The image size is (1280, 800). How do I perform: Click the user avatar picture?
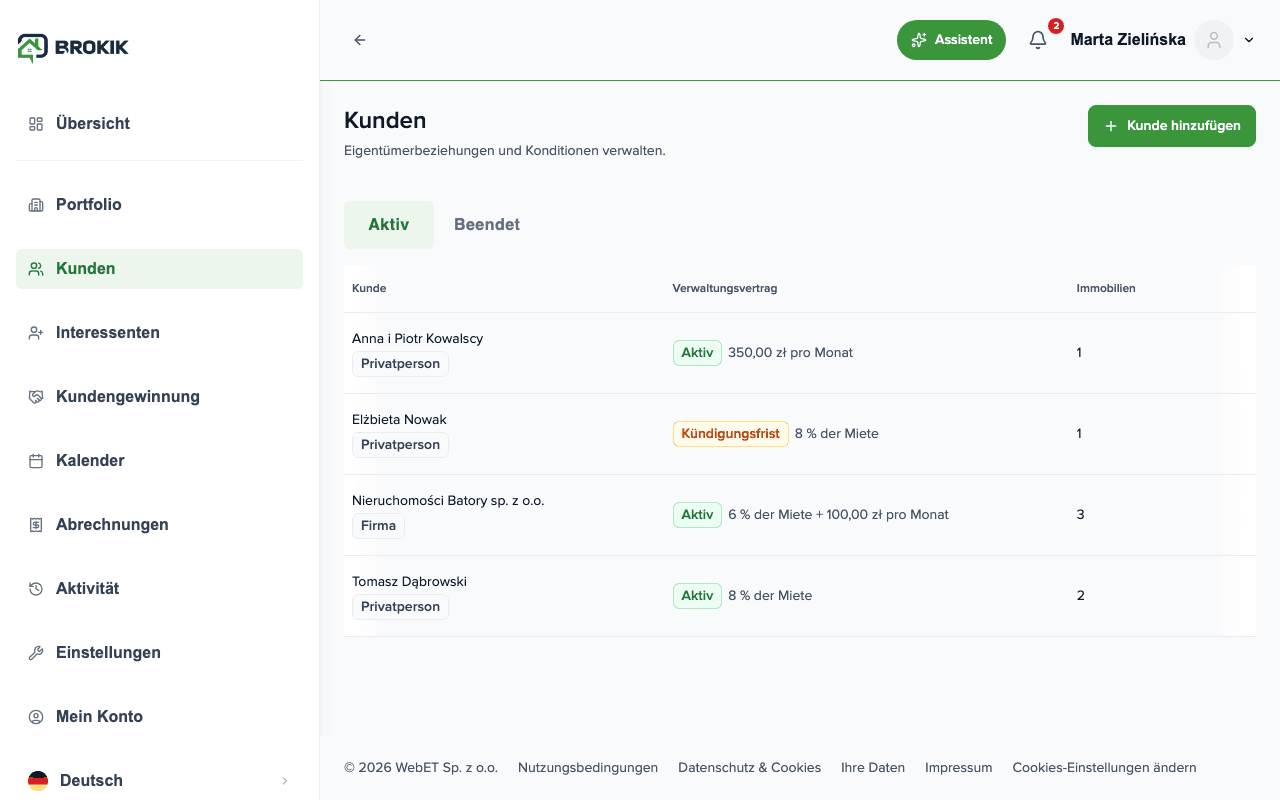1214,40
